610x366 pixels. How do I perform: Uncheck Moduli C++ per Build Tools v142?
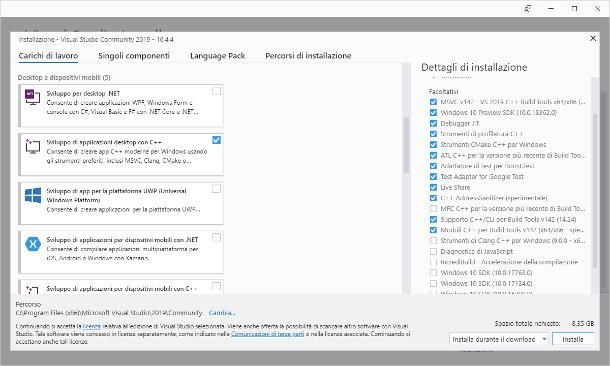[433, 230]
